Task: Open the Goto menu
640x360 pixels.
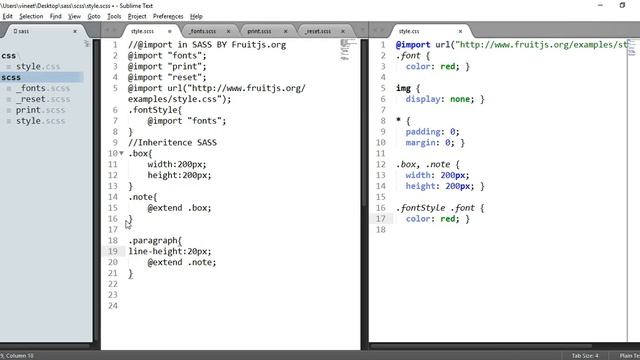Action: point(94,16)
